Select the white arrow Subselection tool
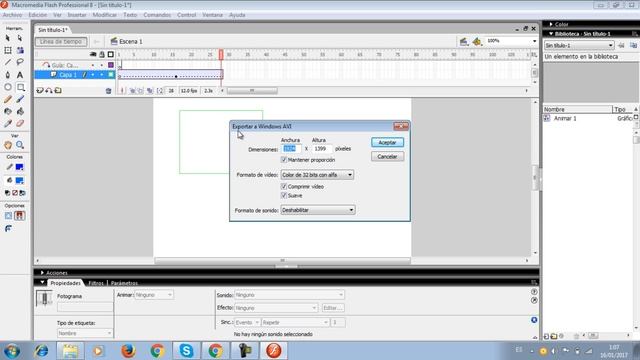The height and width of the screenshot is (360, 640). coord(20,38)
